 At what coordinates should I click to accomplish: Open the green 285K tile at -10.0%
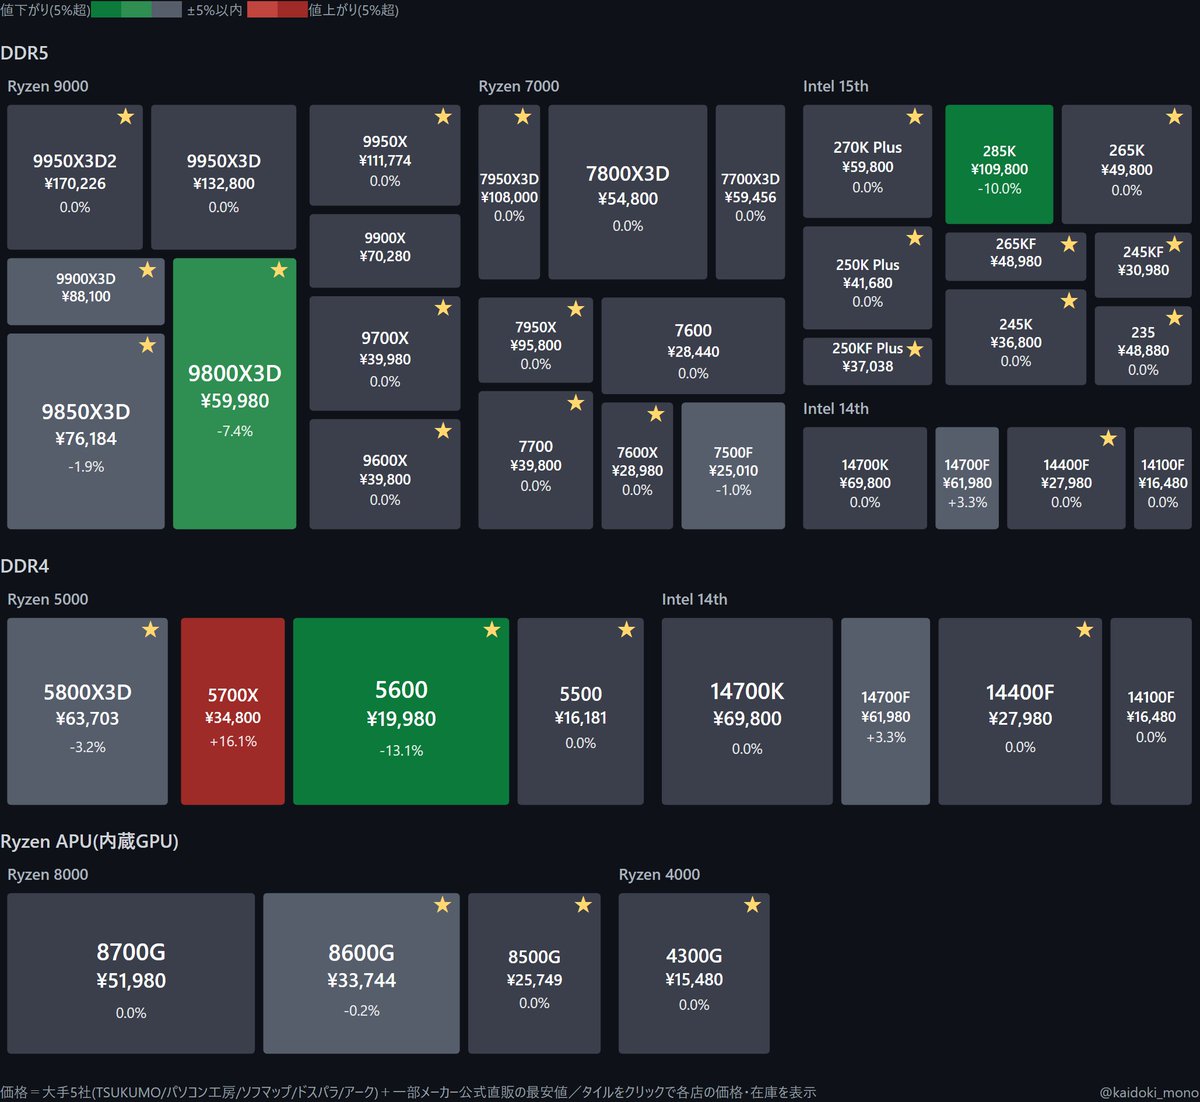pyautogui.click(x=999, y=164)
